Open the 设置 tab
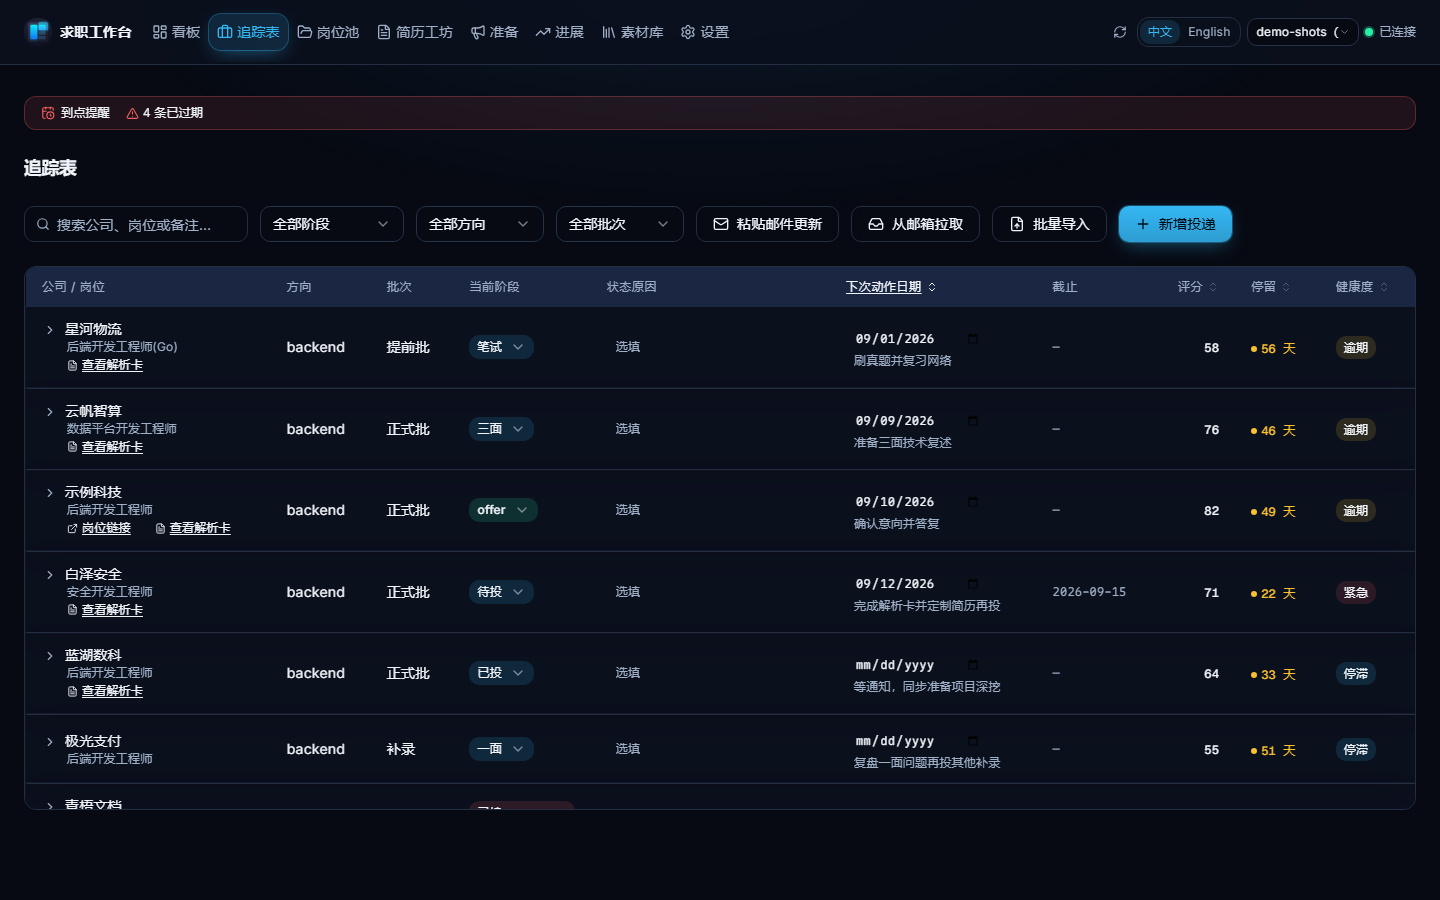Viewport: 1440px width, 900px height. (x=705, y=32)
